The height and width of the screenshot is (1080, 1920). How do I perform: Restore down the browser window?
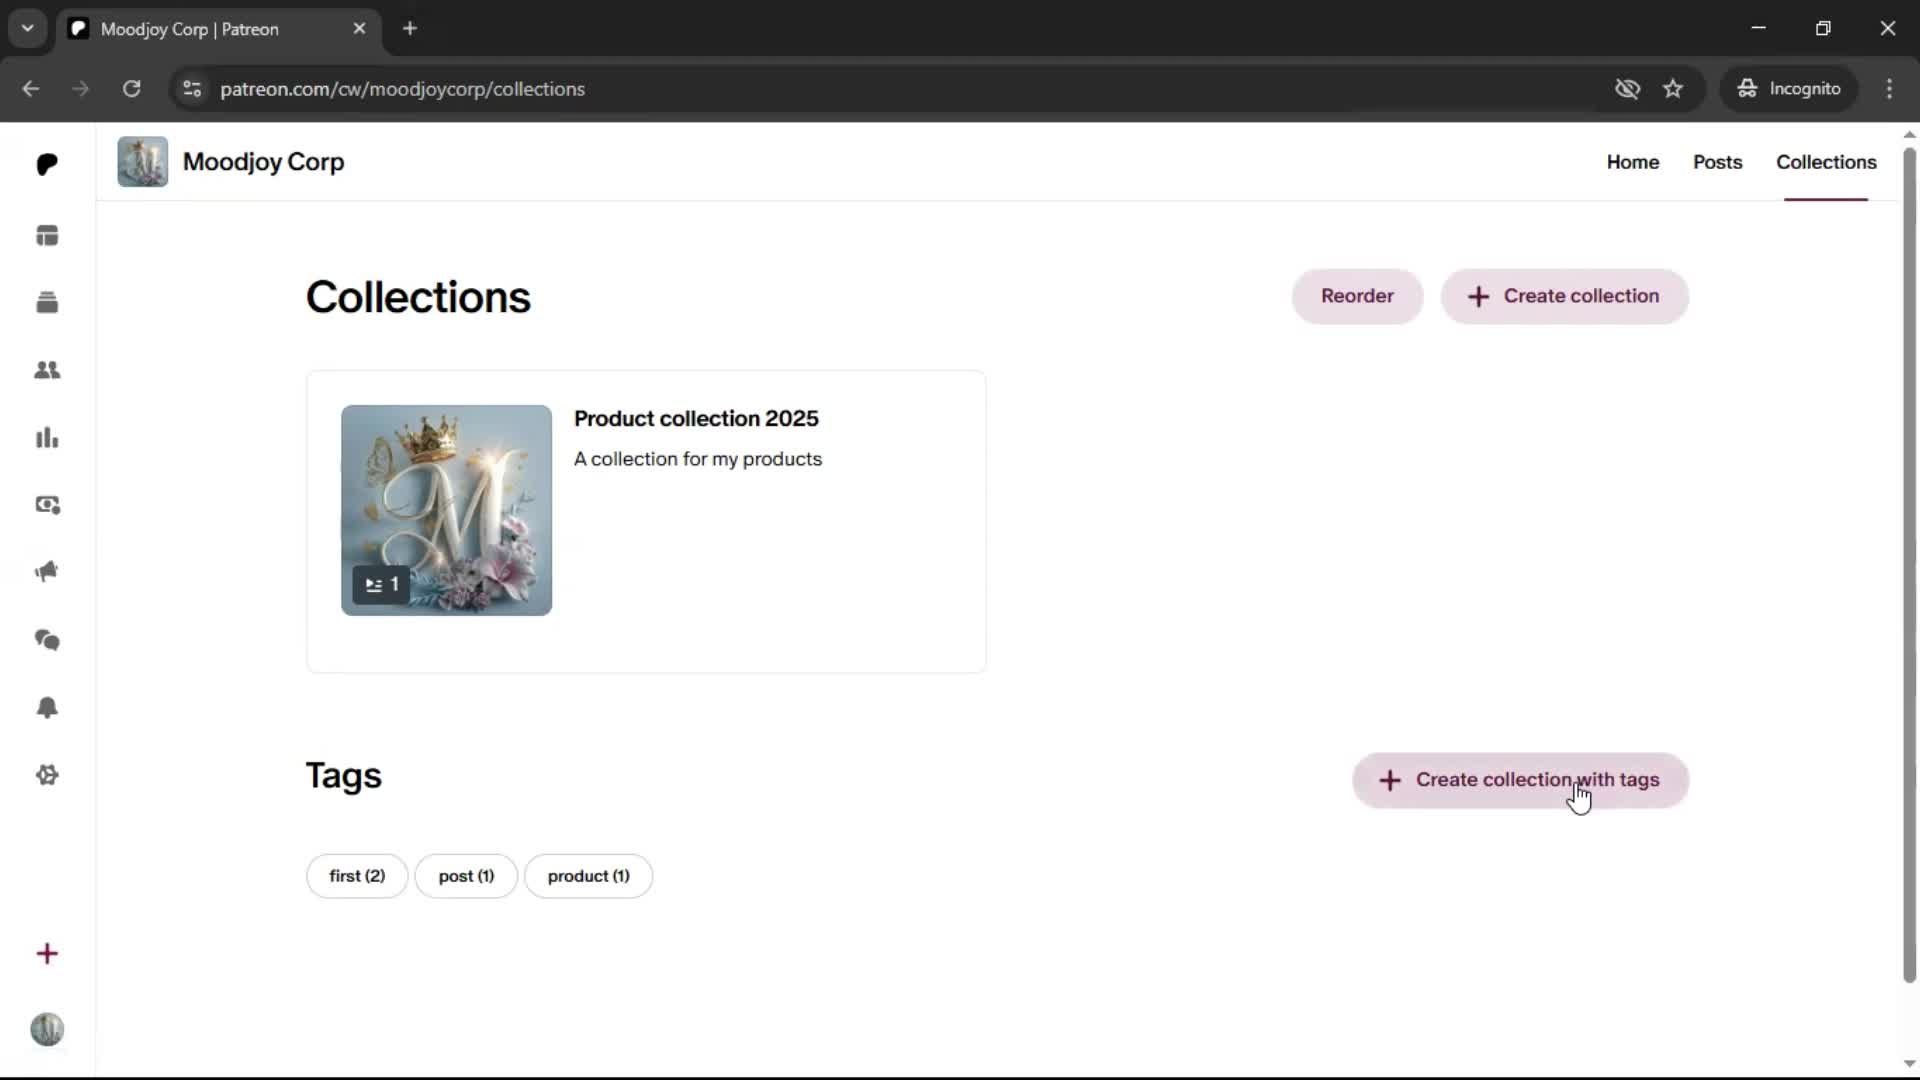(1823, 28)
